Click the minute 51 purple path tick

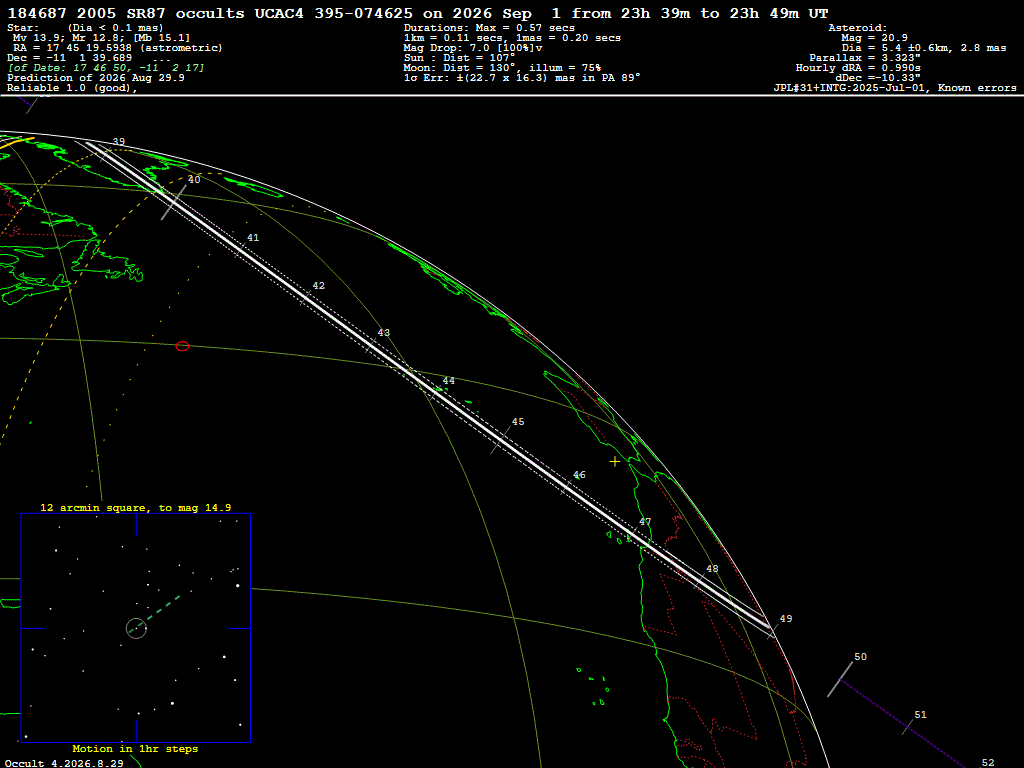click(907, 726)
